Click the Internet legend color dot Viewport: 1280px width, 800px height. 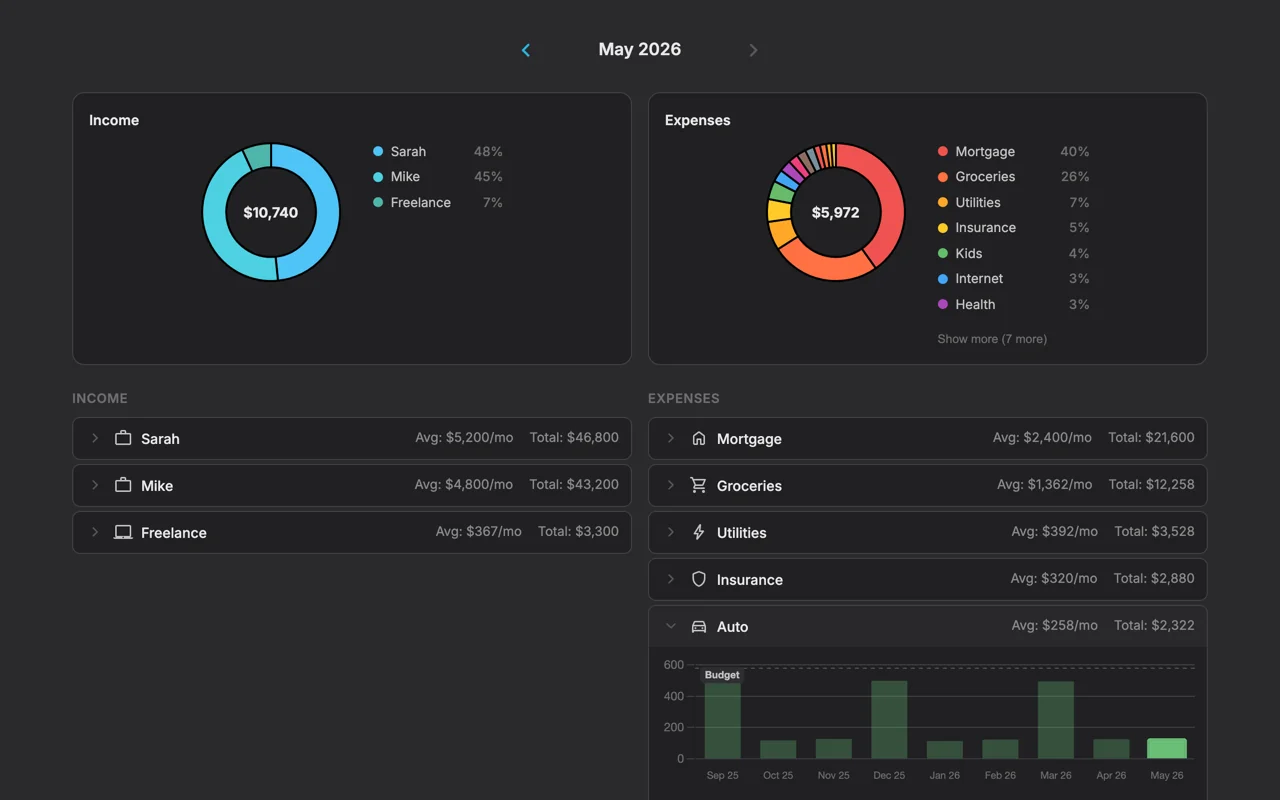(x=943, y=279)
